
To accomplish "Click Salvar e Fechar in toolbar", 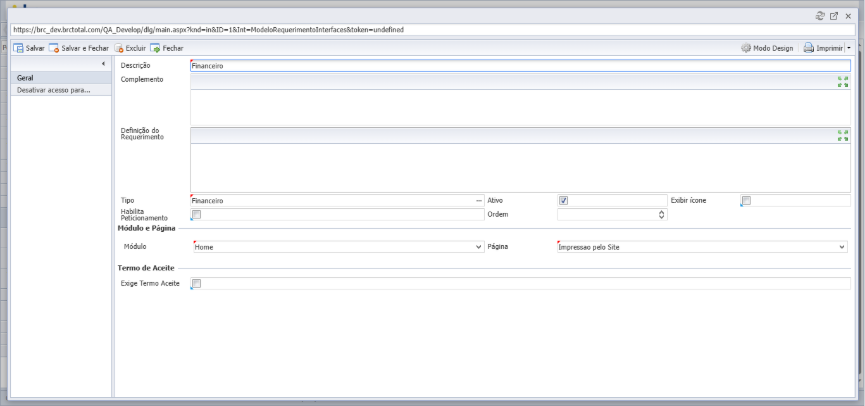I will tap(79, 49).
